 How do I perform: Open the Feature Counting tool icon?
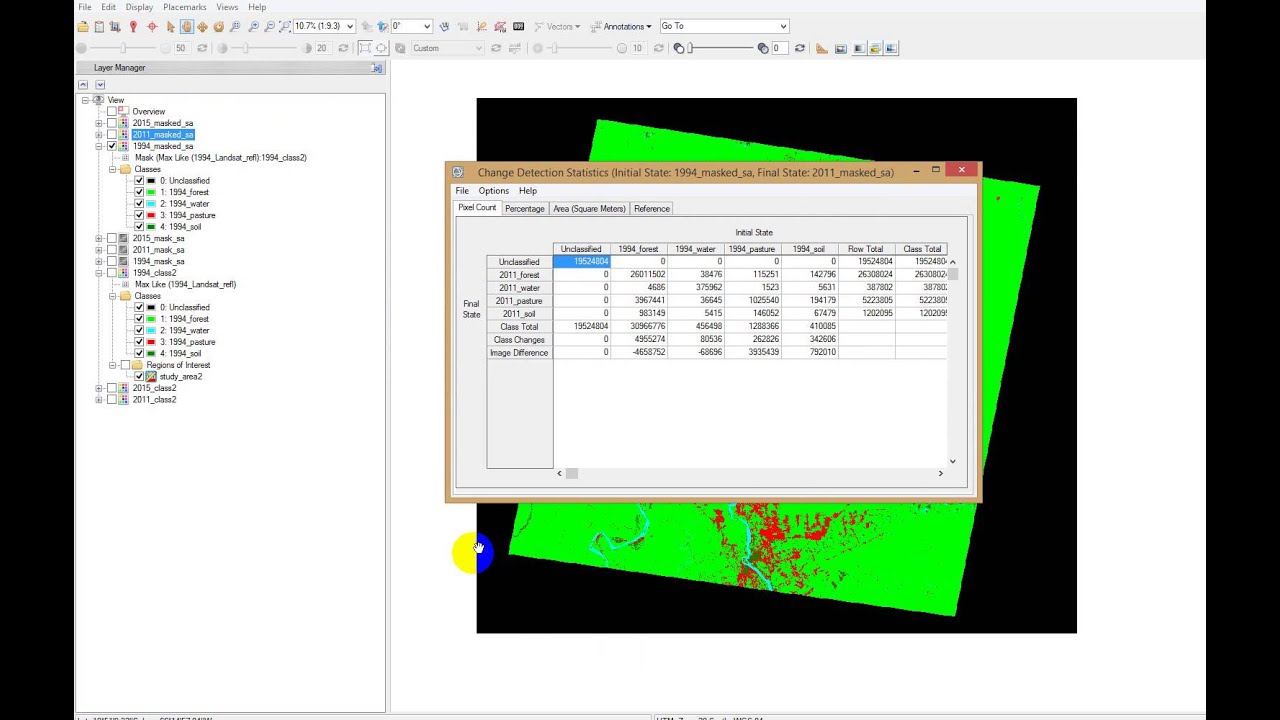(x=519, y=27)
